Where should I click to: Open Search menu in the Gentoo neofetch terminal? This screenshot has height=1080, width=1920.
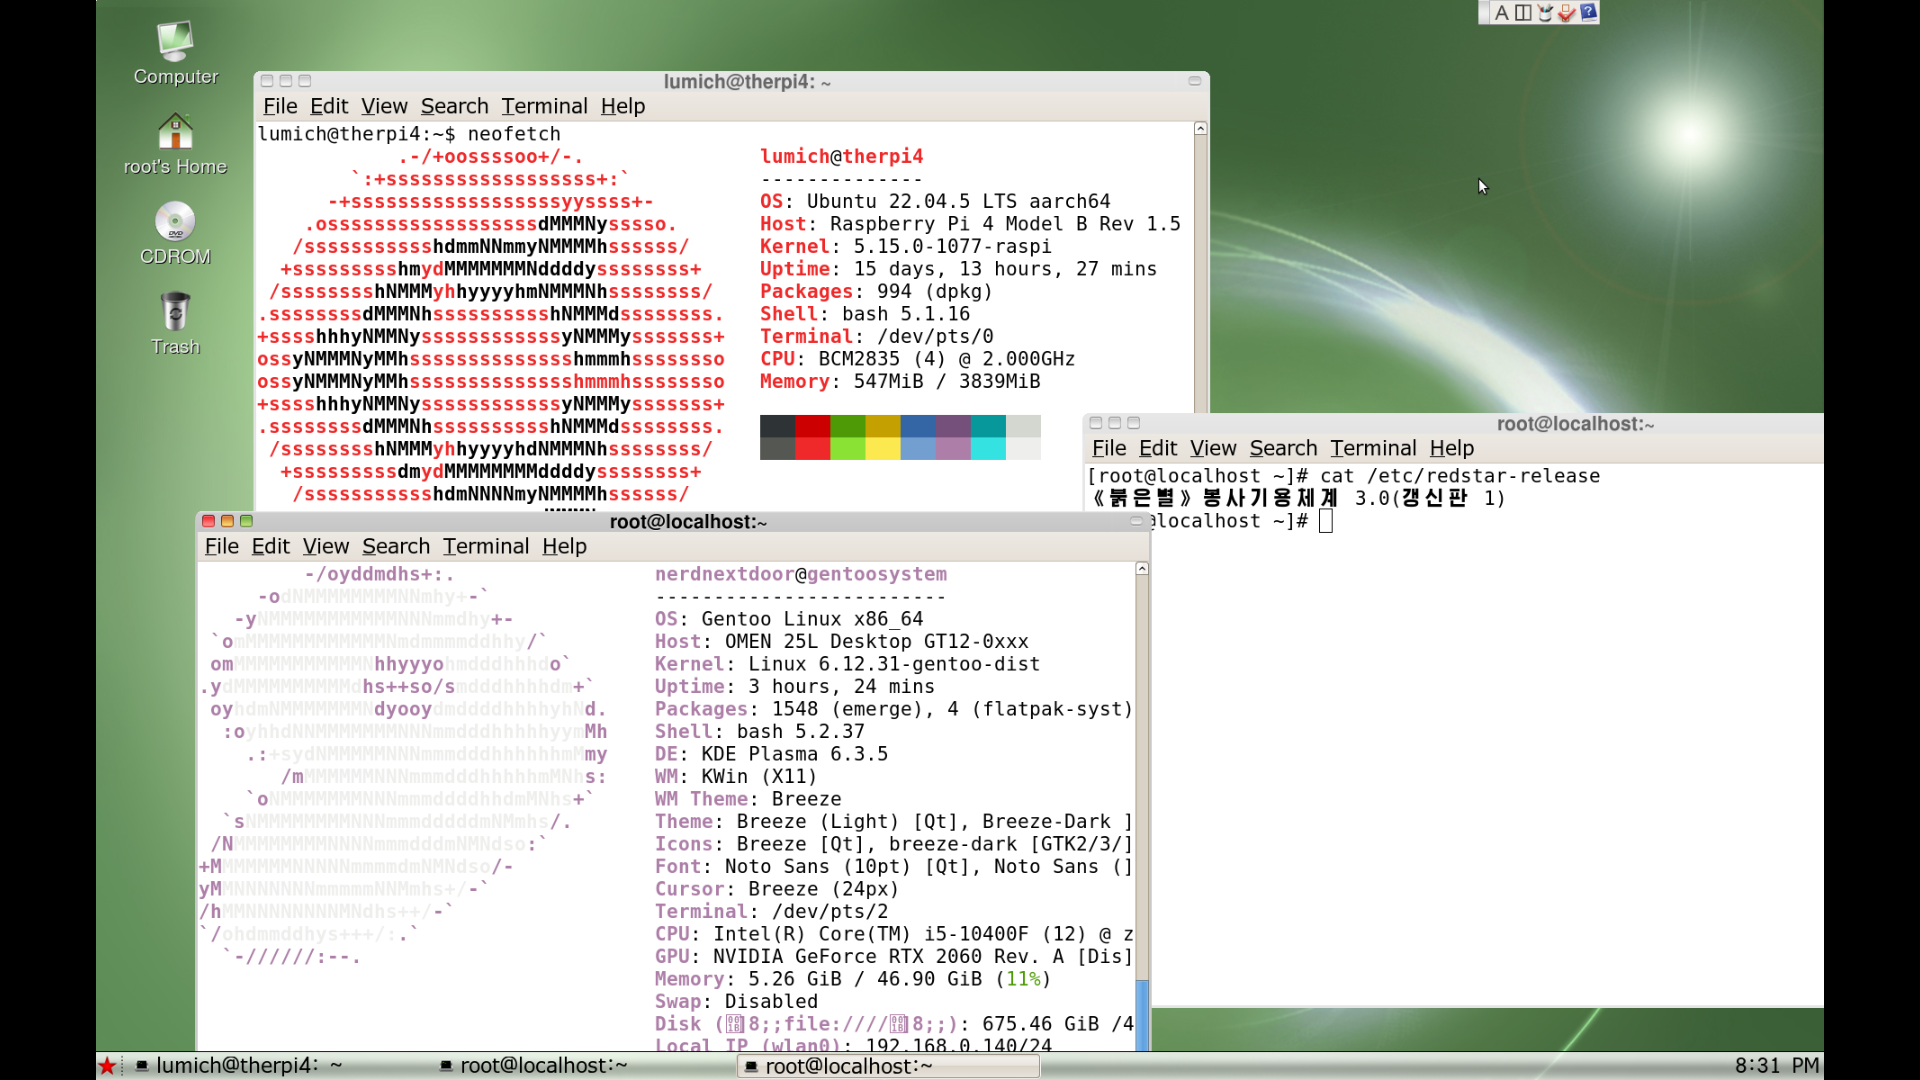tap(396, 546)
